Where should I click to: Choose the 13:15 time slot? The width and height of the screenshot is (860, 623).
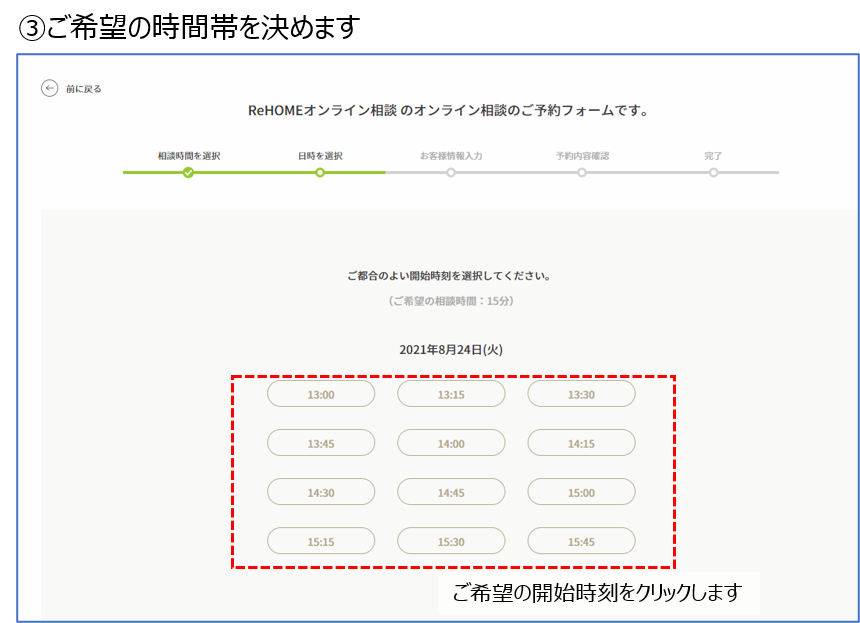click(451, 394)
